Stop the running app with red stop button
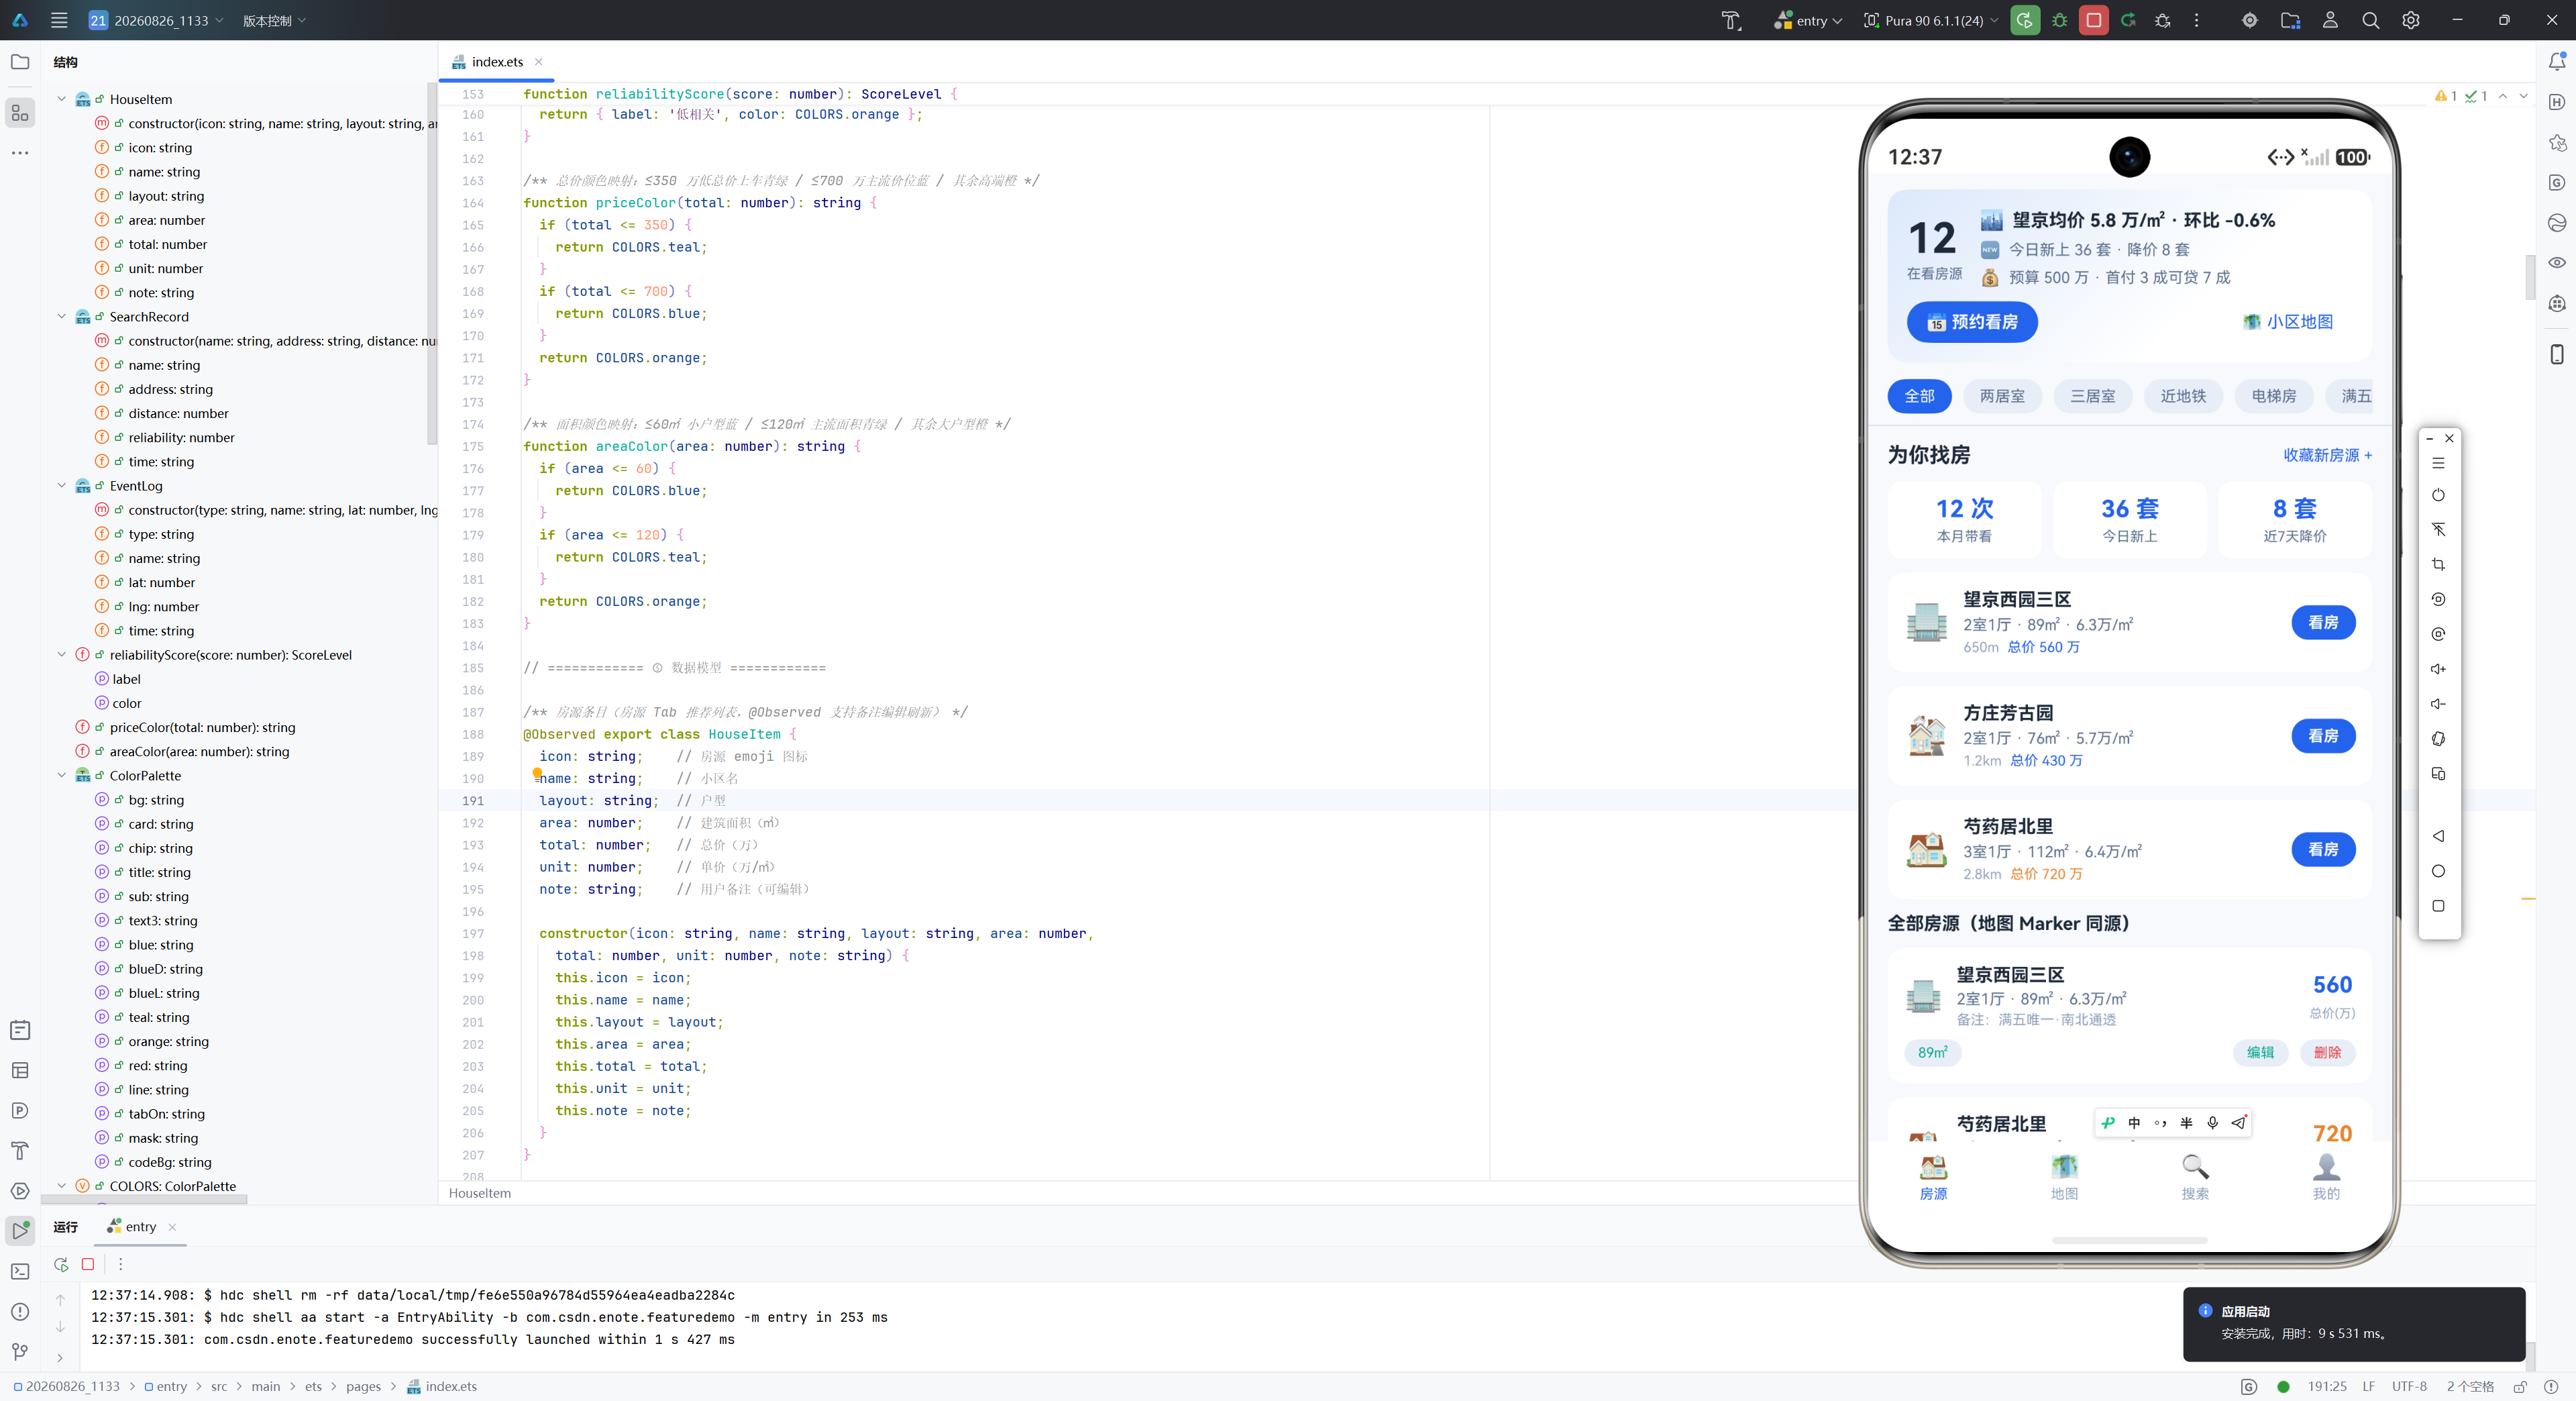2576x1401 pixels. point(2094,20)
